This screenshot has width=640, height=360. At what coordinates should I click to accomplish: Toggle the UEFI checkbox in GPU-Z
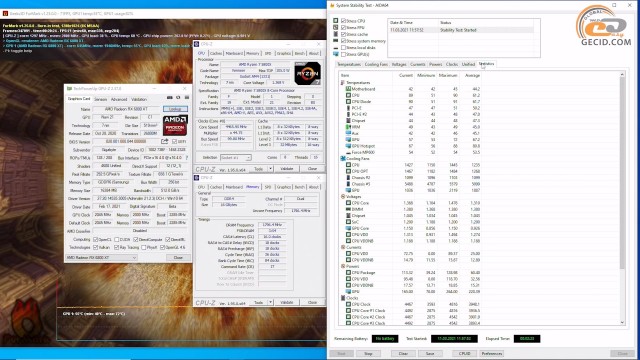click(x=175, y=141)
